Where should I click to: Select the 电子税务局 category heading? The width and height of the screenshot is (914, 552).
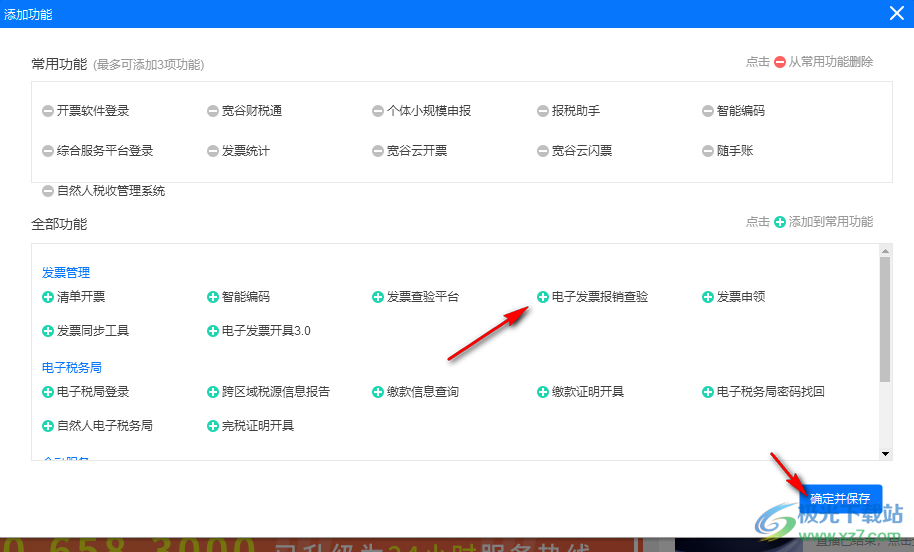point(72,368)
